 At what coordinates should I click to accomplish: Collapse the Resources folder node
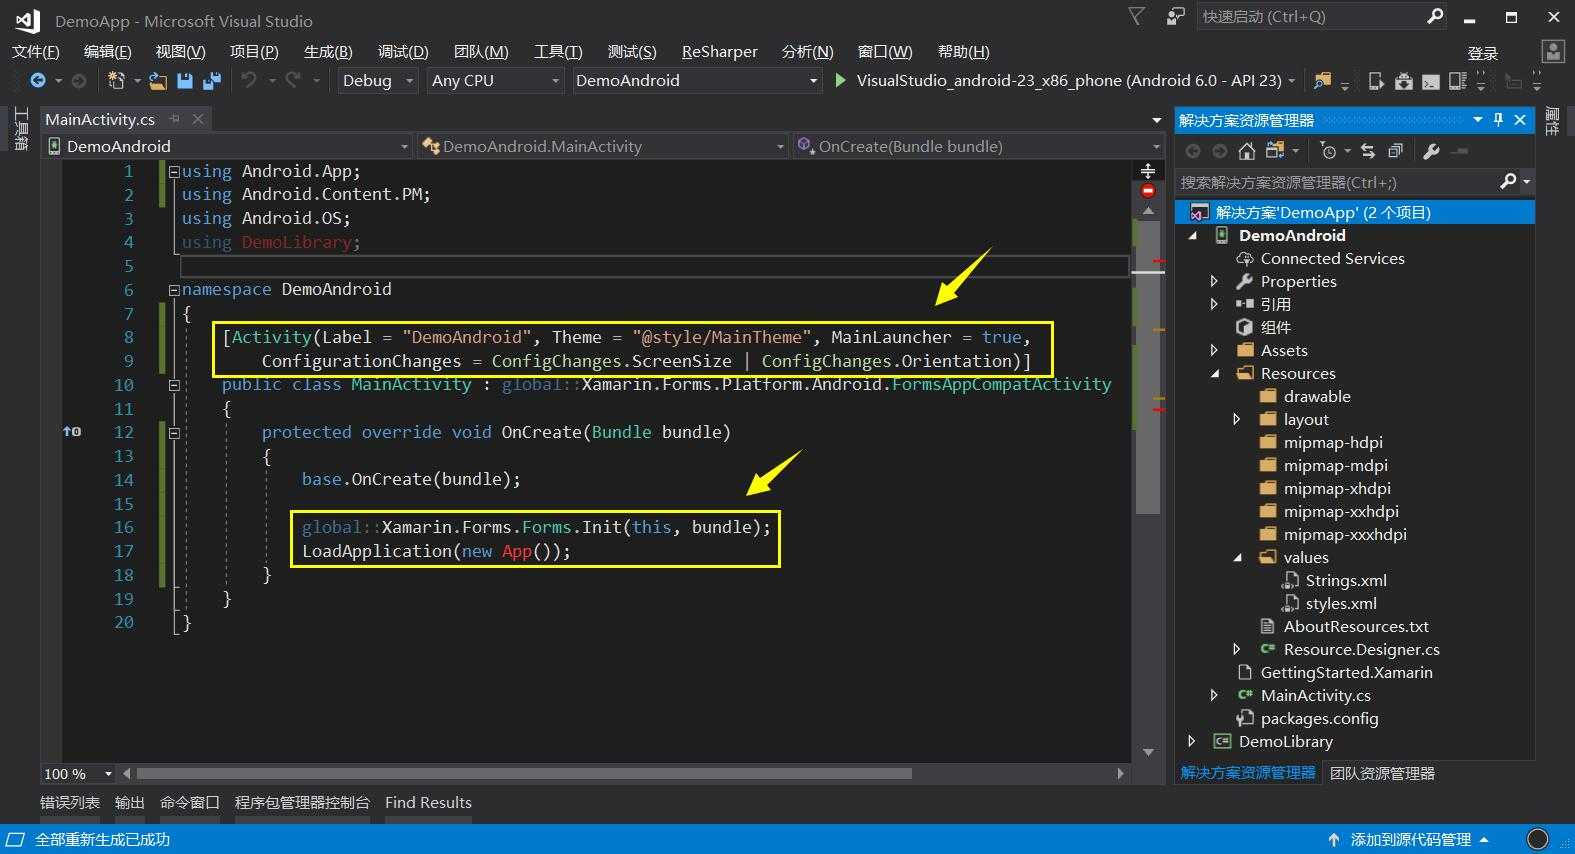point(1215,374)
